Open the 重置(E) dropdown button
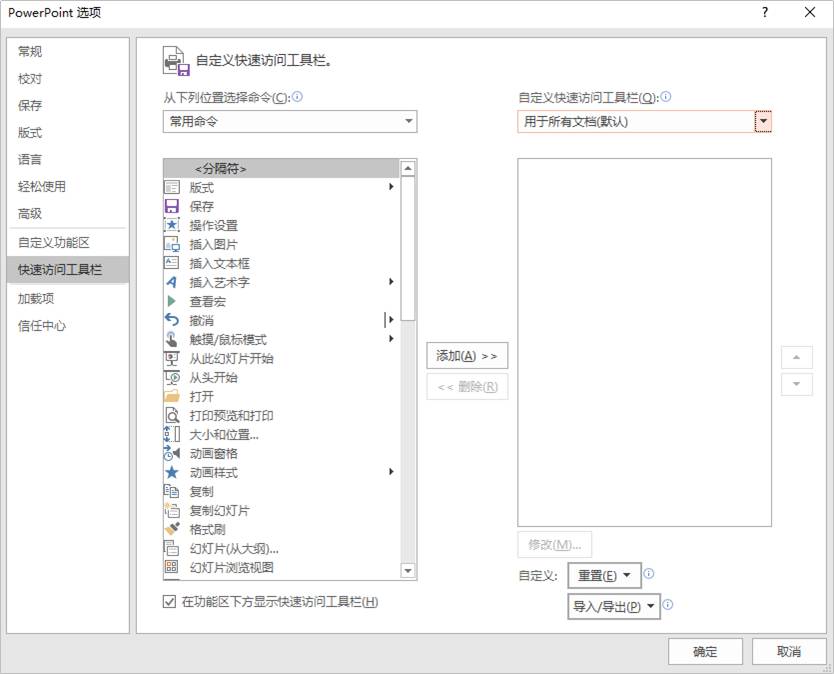This screenshot has height=674, width=834. [604, 576]
